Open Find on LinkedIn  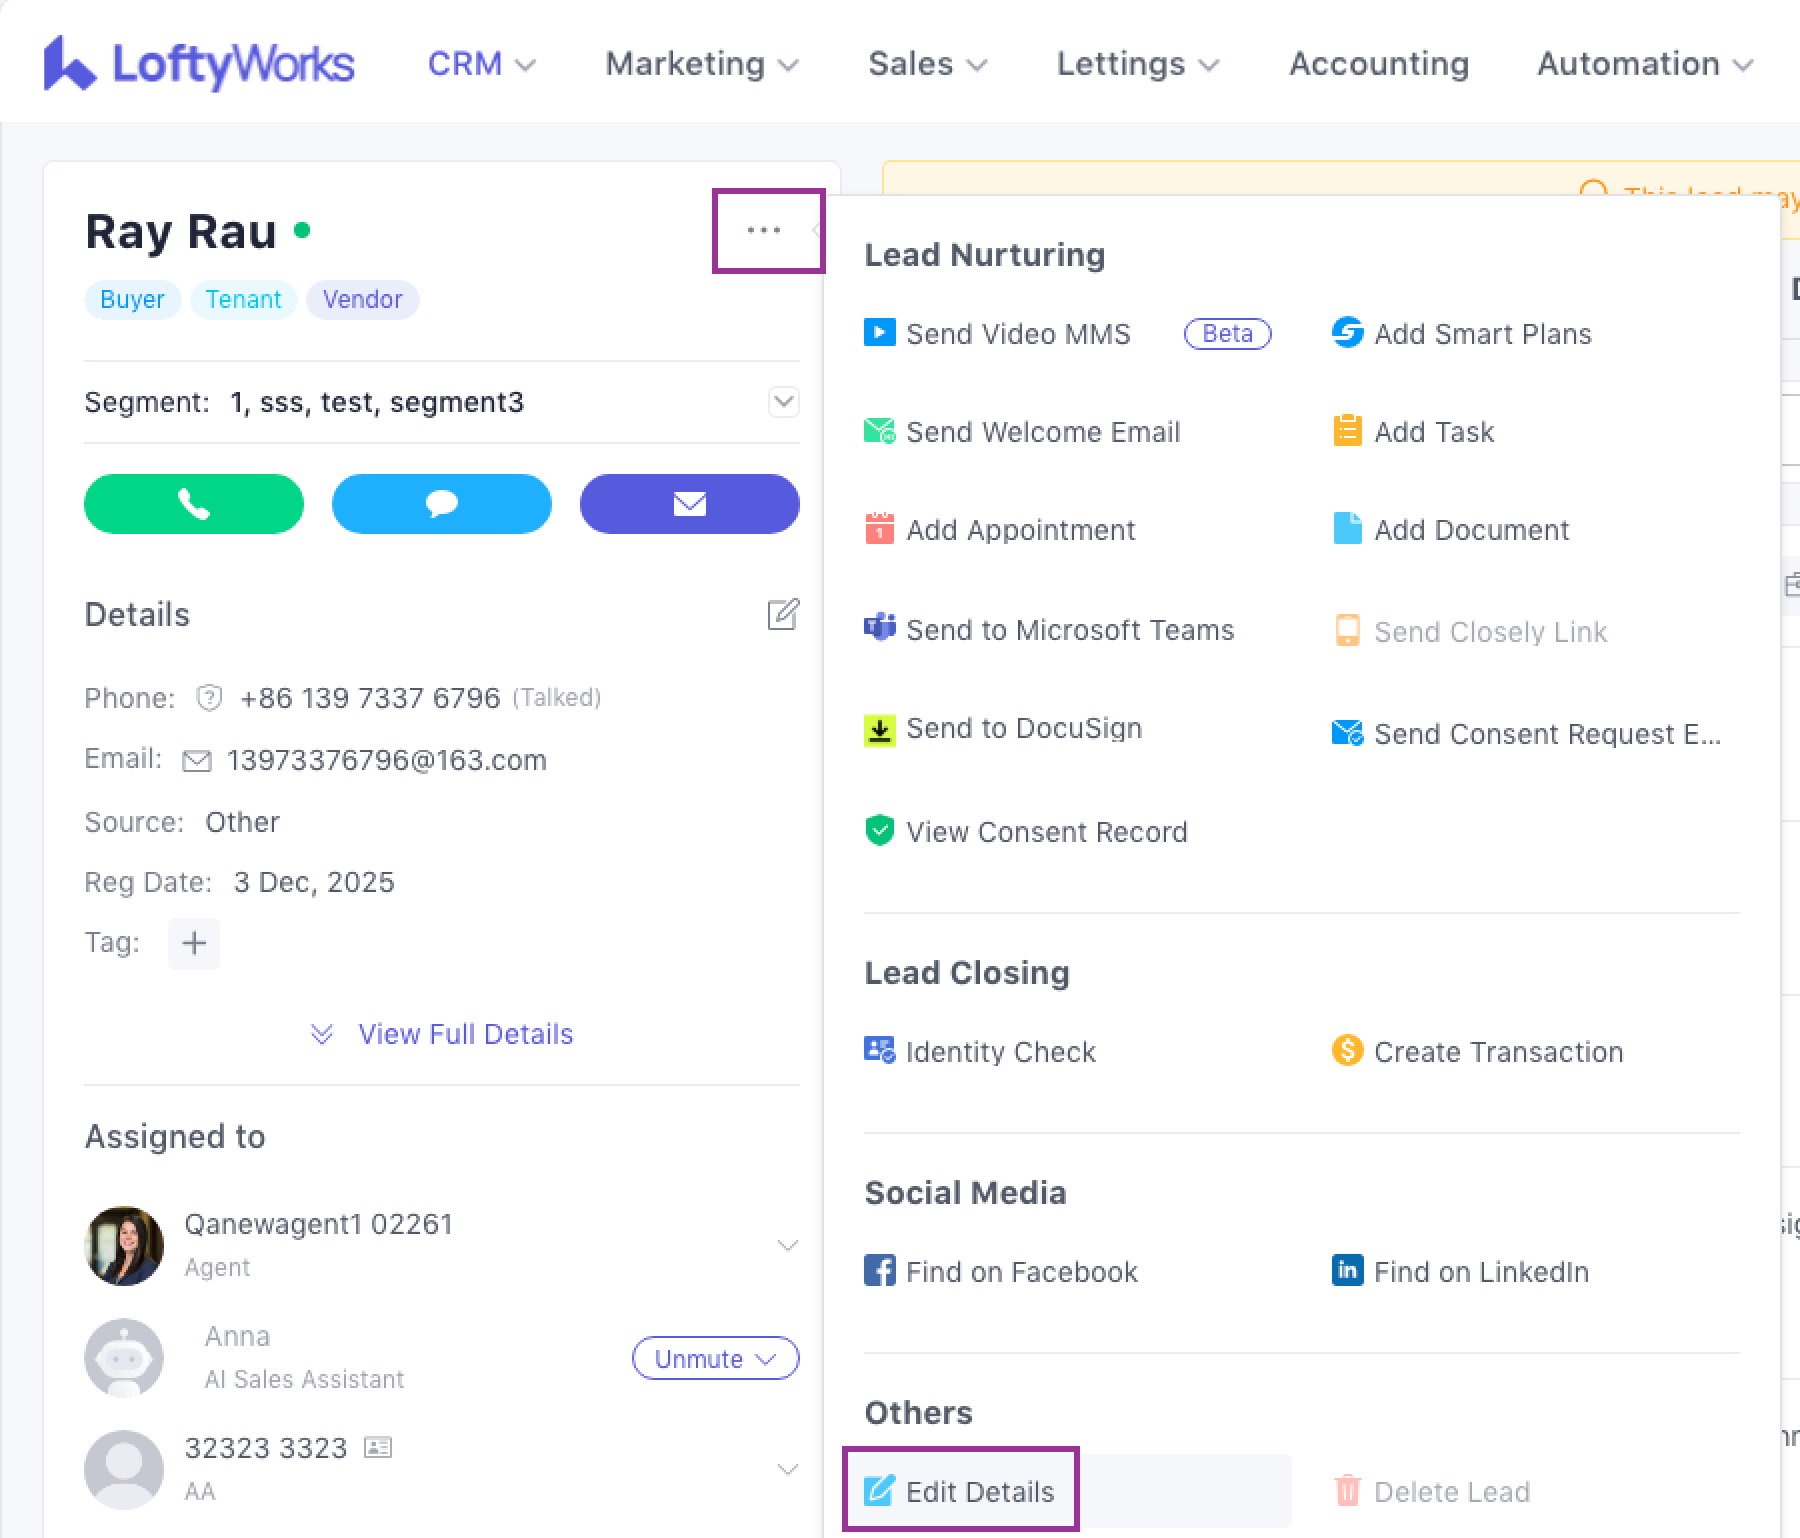[1480, 1272]
